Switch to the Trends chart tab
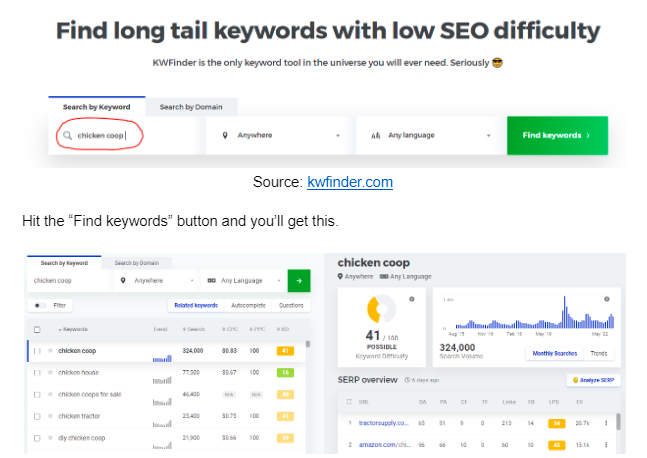The image size is (647, 458). 599,354
